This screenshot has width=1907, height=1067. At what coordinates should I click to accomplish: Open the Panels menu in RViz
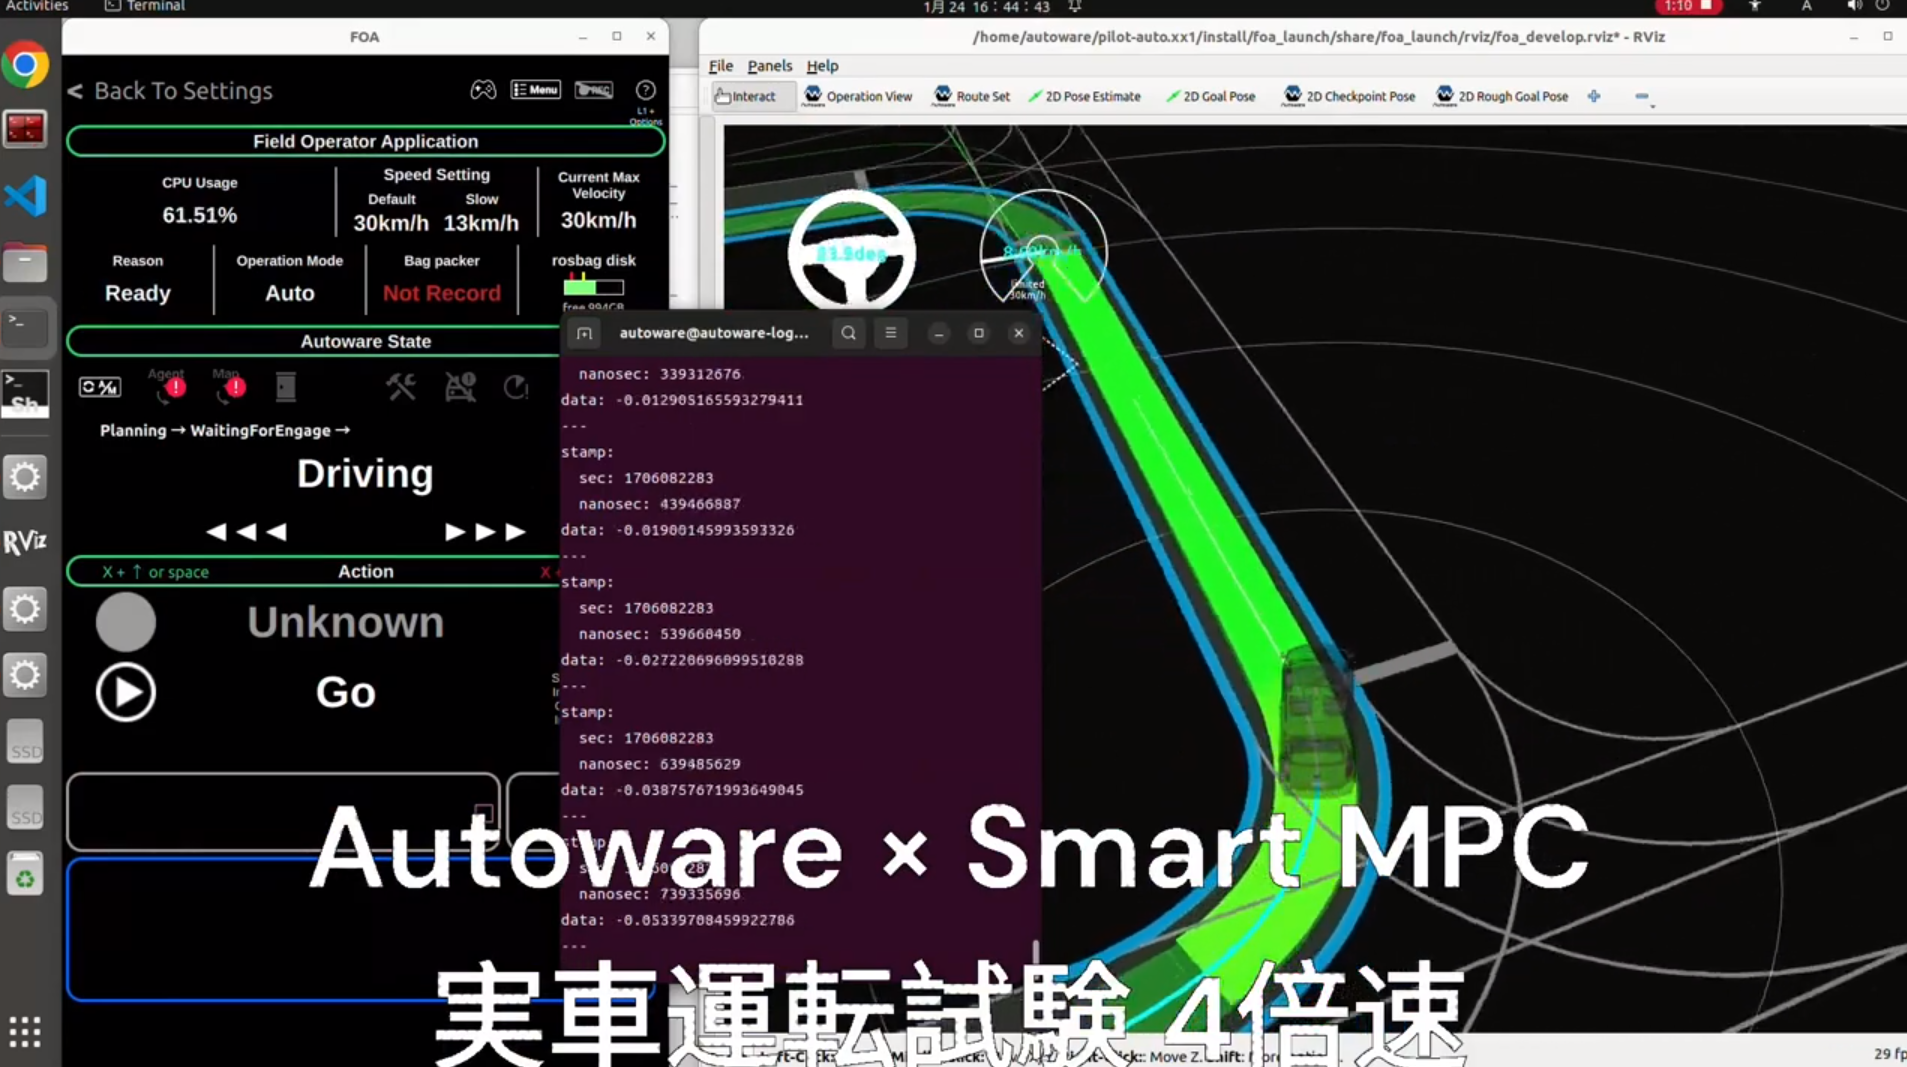coord(769,66)
